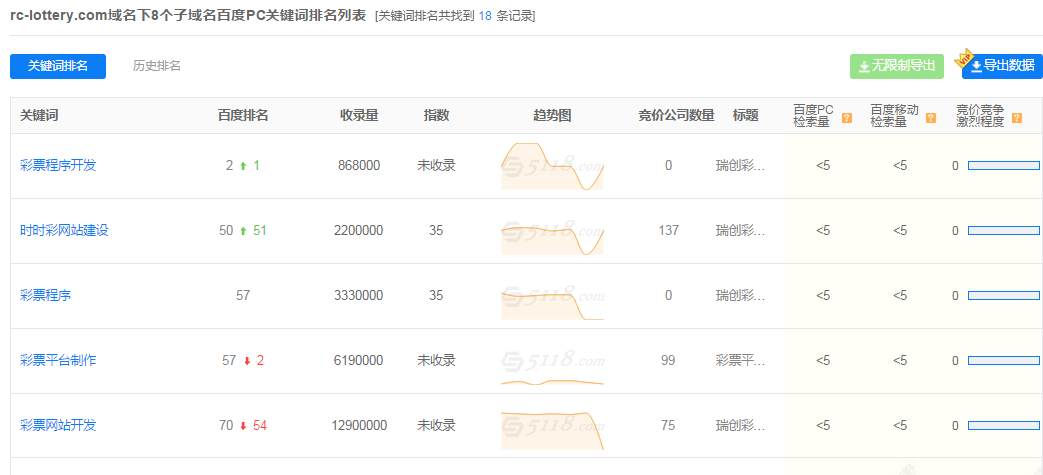Image resolution: width=1043 pixels, height=475 pixels.
Task: Open the keyword link 时时彩网站建设
Action: [64, 230]
